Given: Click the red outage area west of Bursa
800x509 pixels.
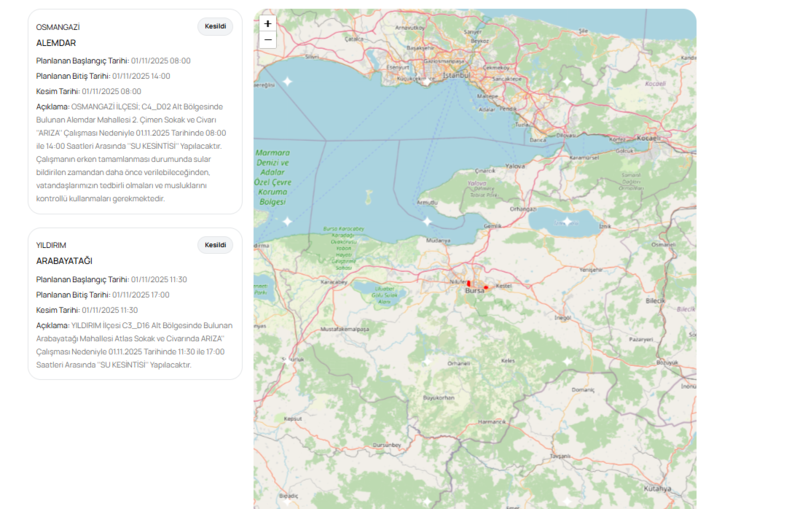Looking at the screenshot, I should [x=469, y=284].
